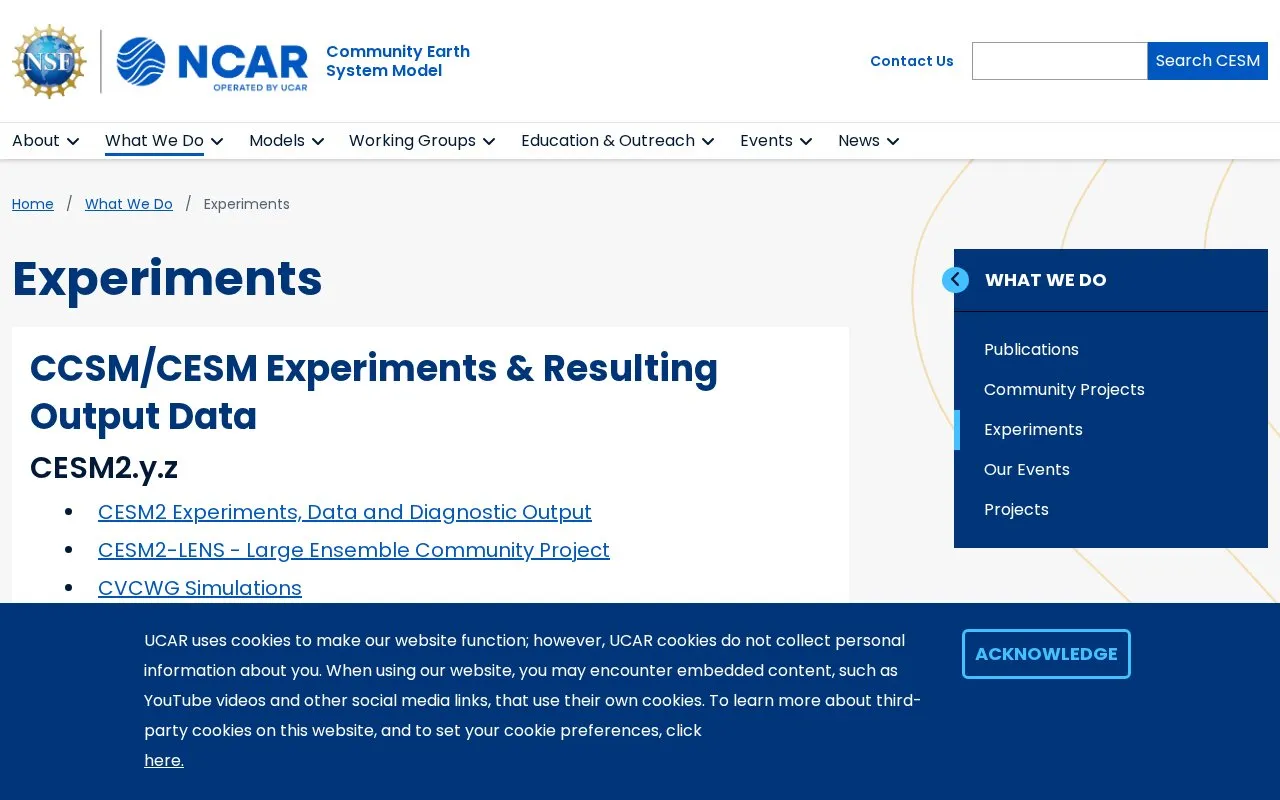Click the NCAR logo
This screenshot has height=800, width=1280.
coord(212,62)
